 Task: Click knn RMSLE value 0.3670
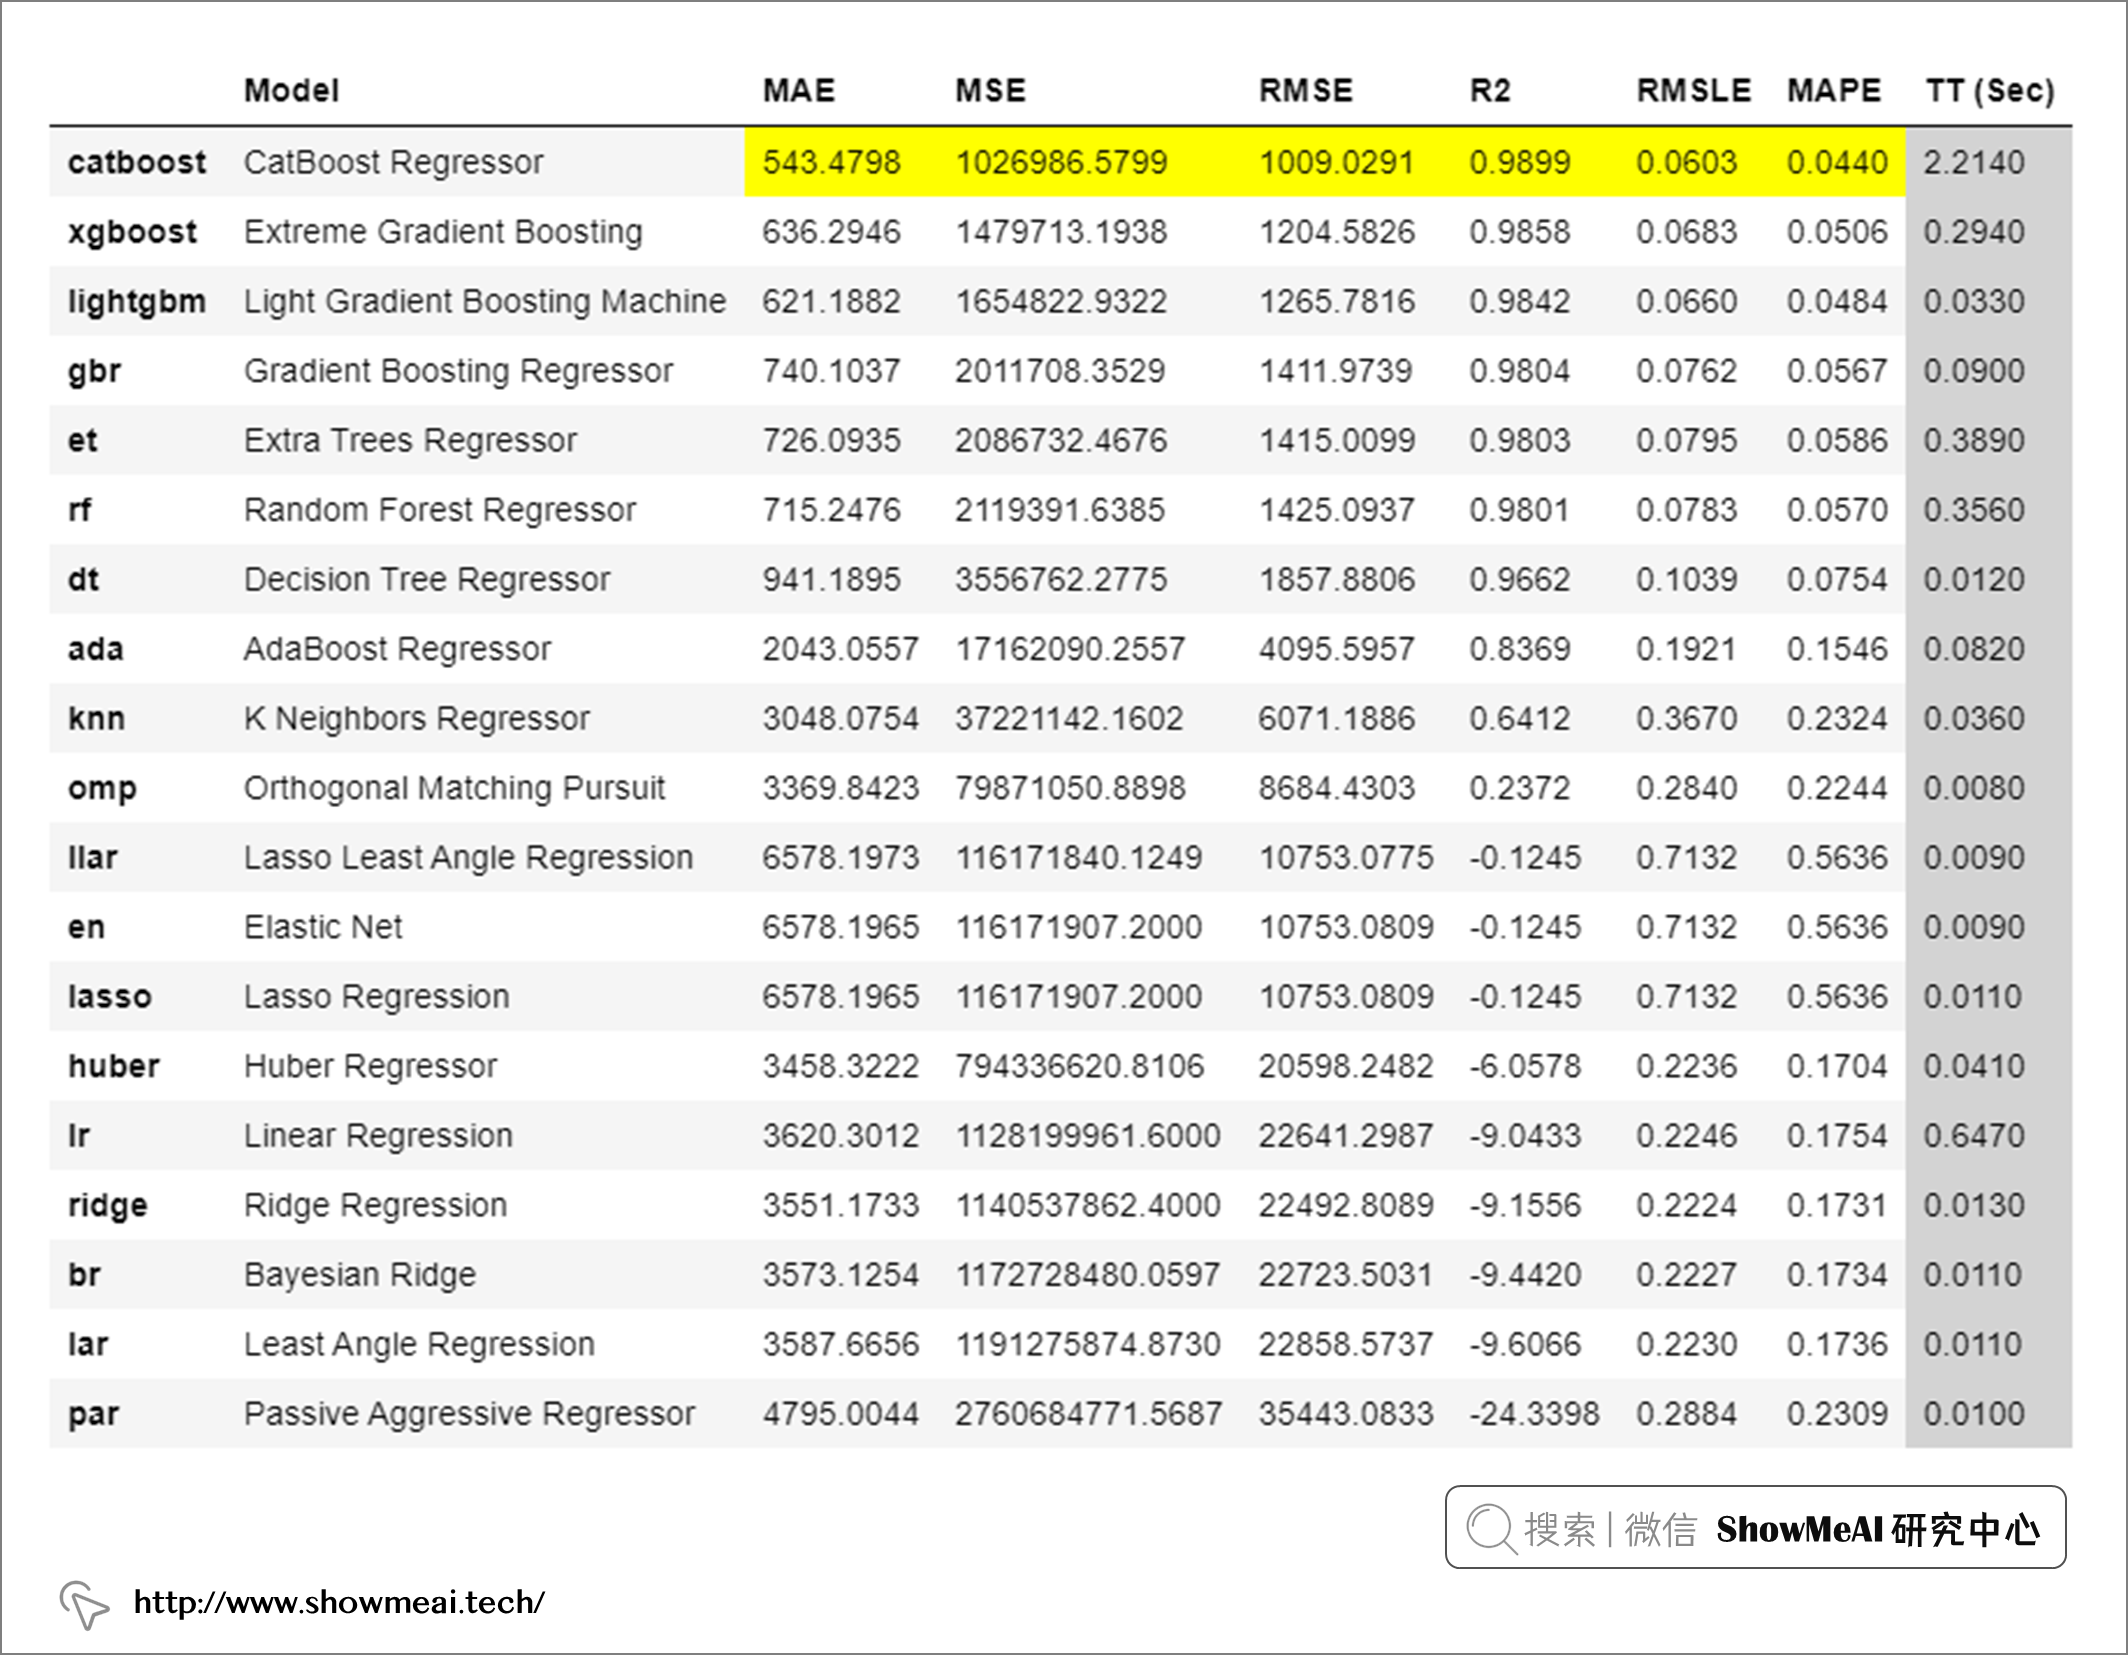(x=1687, y=718)
